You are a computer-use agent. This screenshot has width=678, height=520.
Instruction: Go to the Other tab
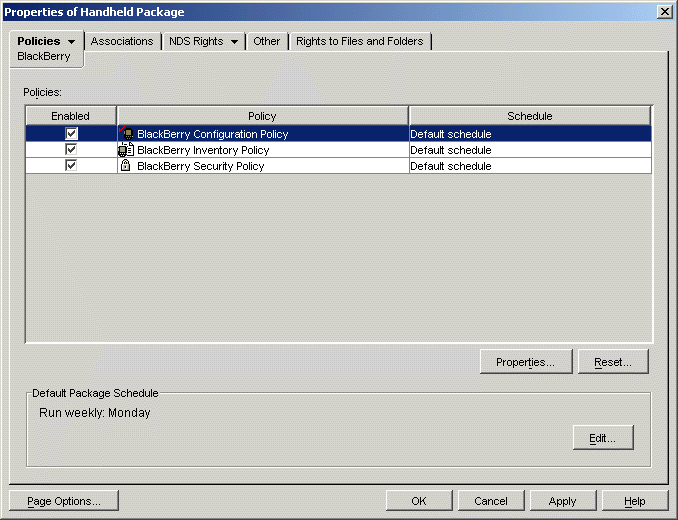coord(266,41)
